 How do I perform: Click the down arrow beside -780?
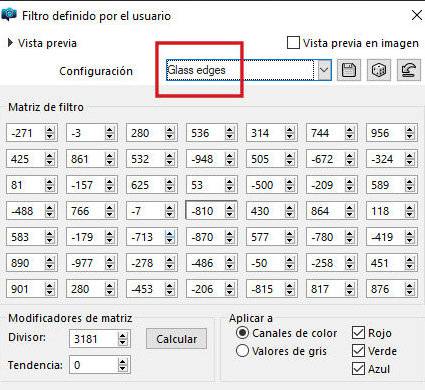(x=350, y=240)
